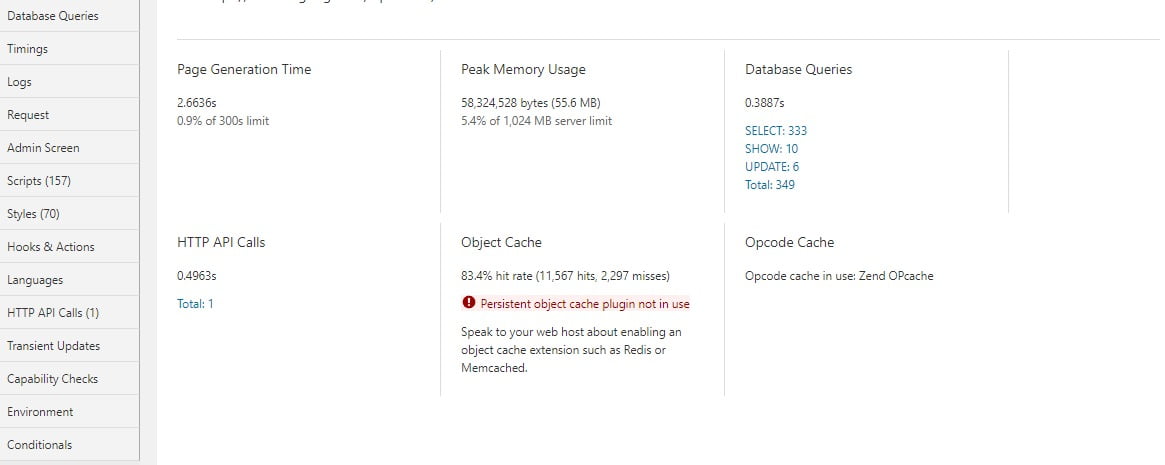Click the UPDATE: 6 queries link
Image resolution: width=1165 pixels, height=465 pixels.
coord(772,166)
